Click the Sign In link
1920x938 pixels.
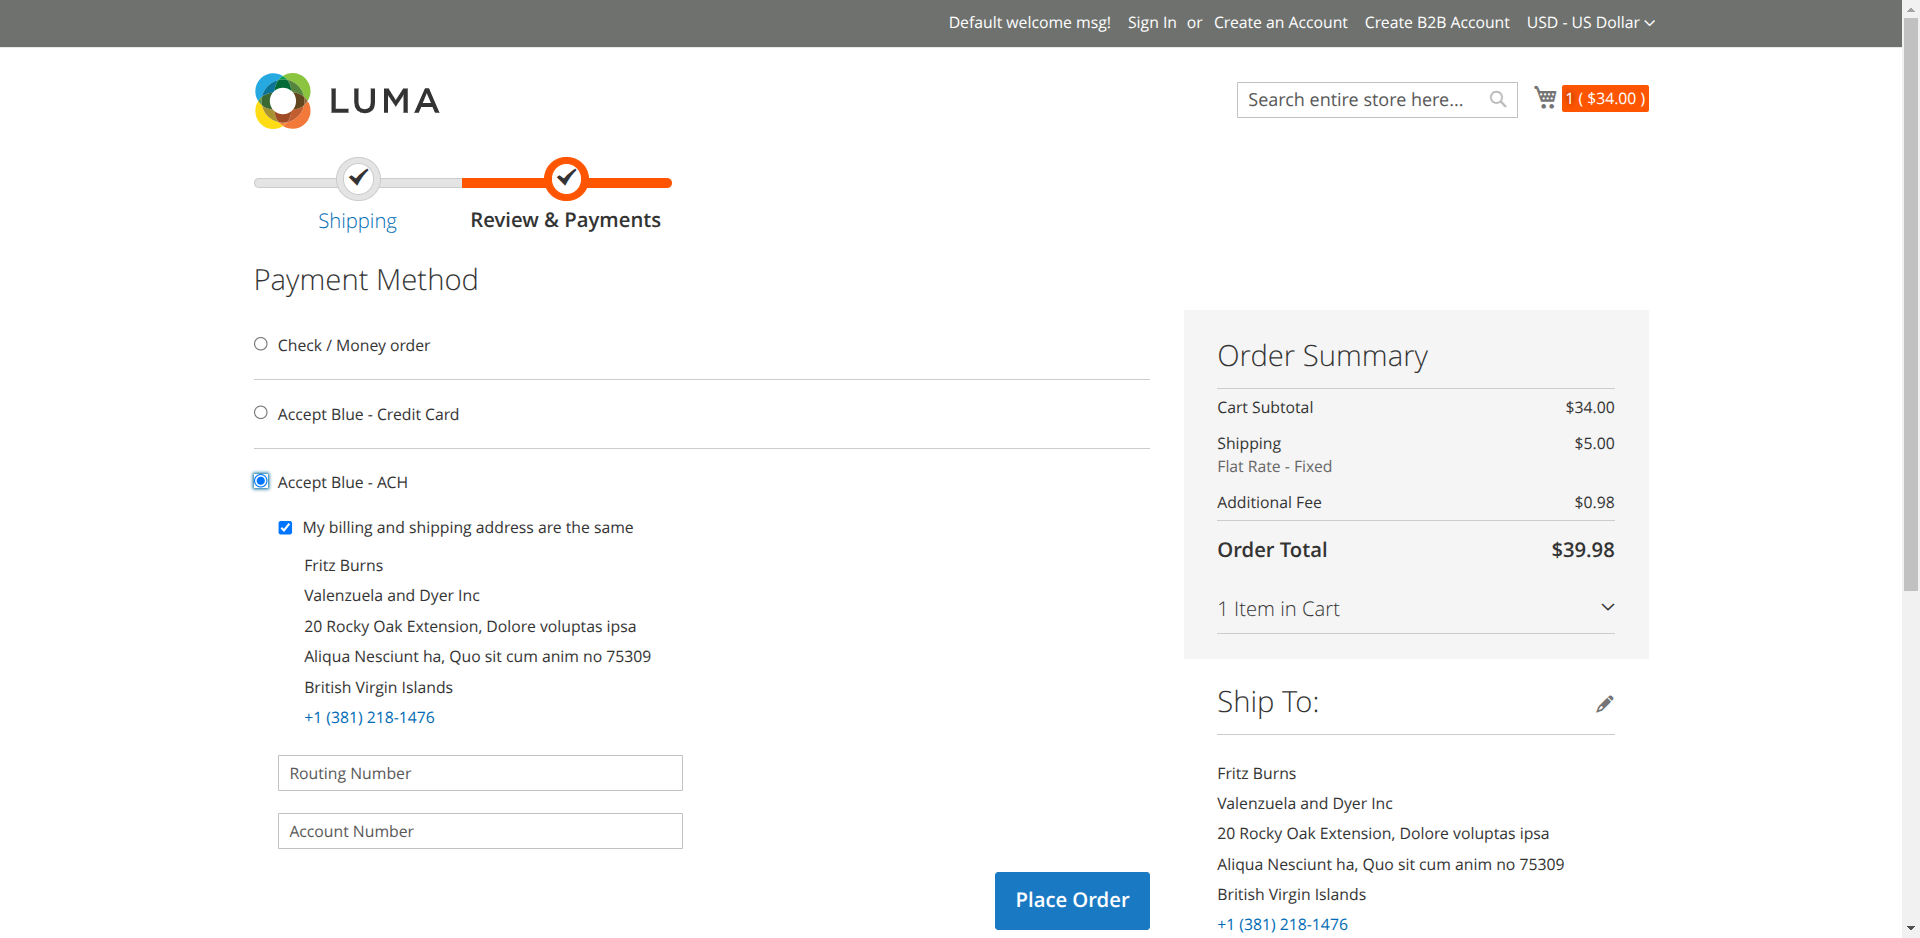click(x=1151, y=22)
